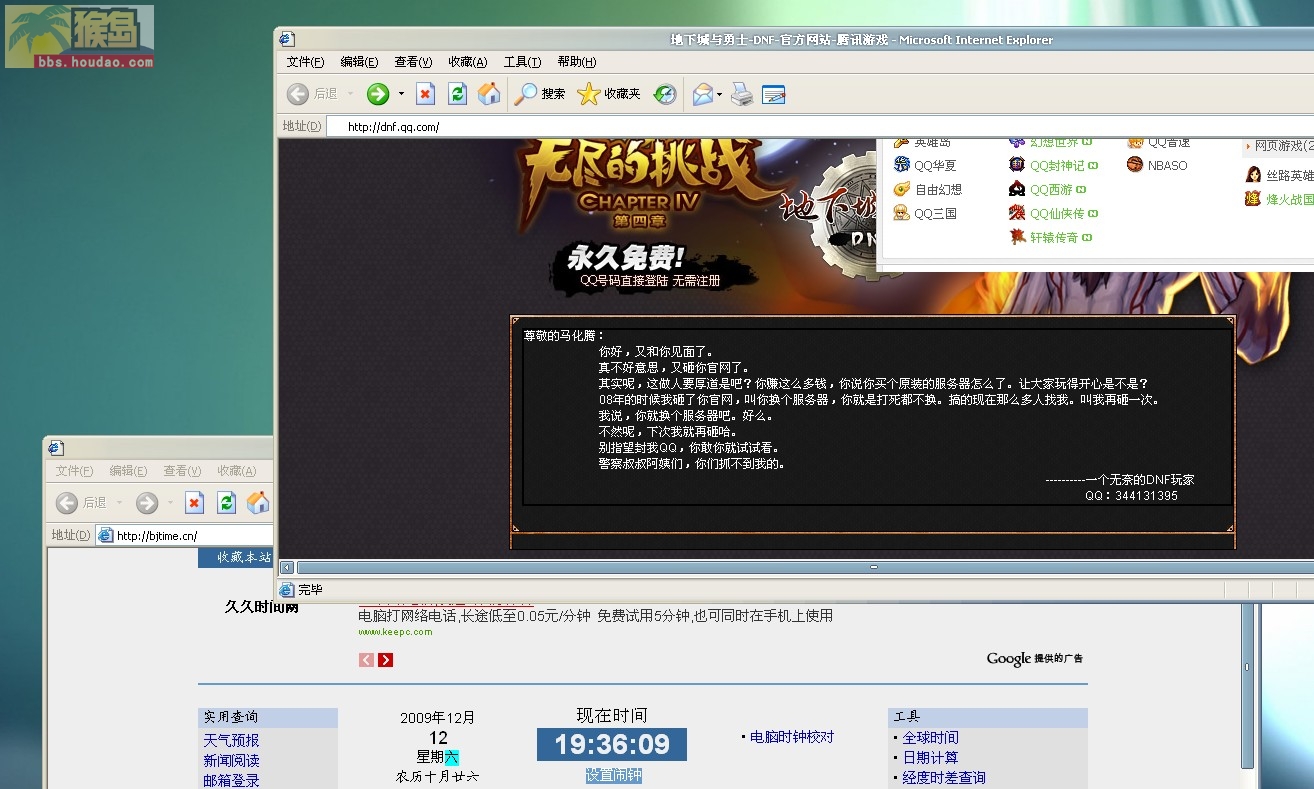Click the 丝路英雄 avatar icon

point(1253,175)
